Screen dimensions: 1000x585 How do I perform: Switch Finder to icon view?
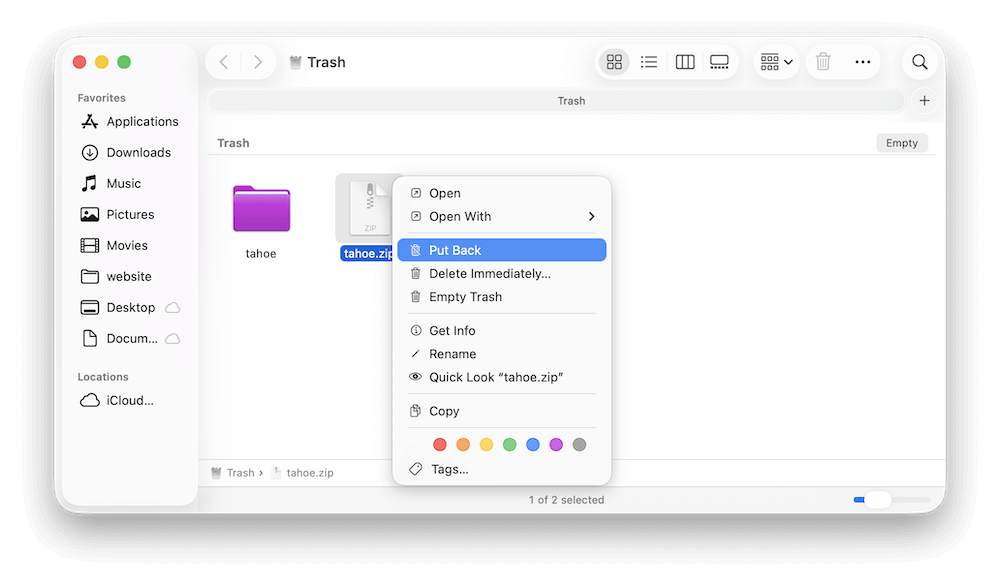(x=614, y=61)
